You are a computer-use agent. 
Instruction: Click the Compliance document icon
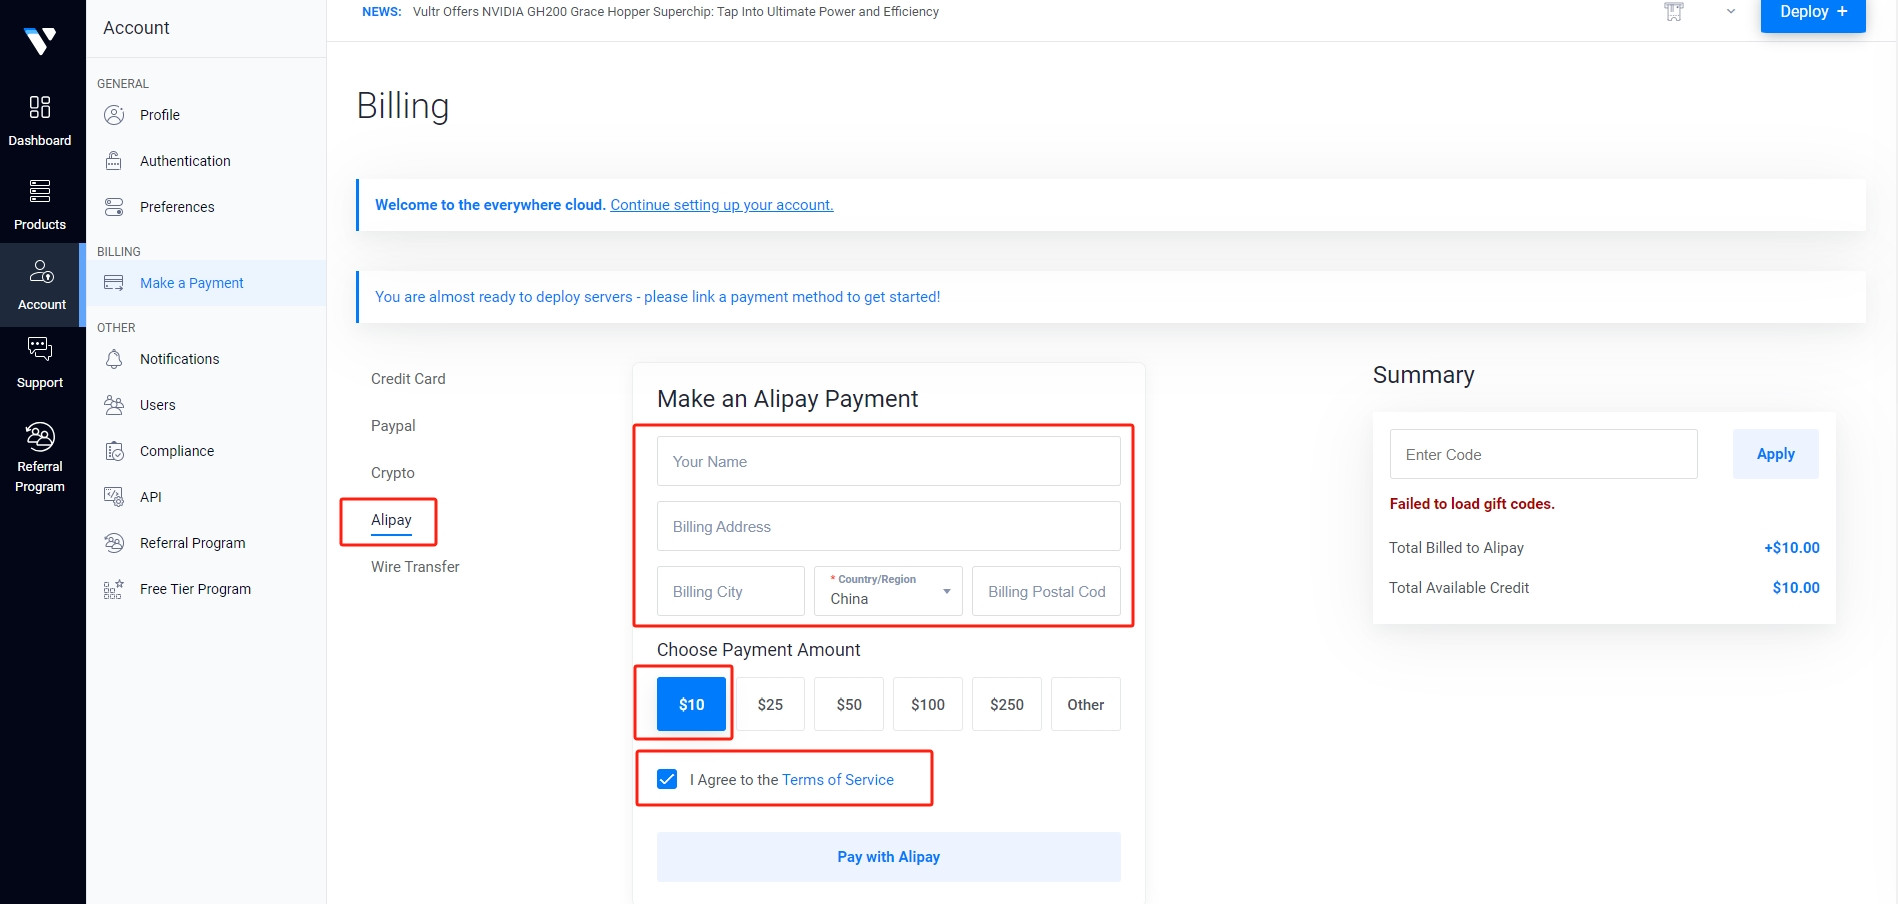(x=114, y=451)
